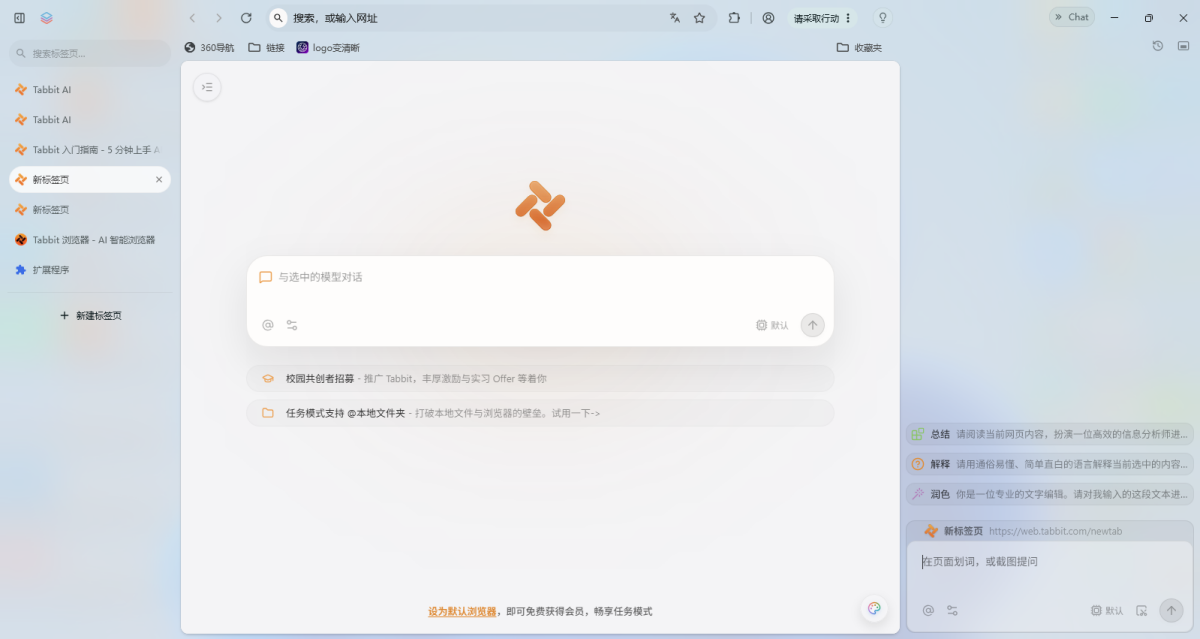The width and height of the screenshot is (1200, 639).
Task: Expand the Chat panel toggle
Action: pyautogui.click(x=1072, y=17)
